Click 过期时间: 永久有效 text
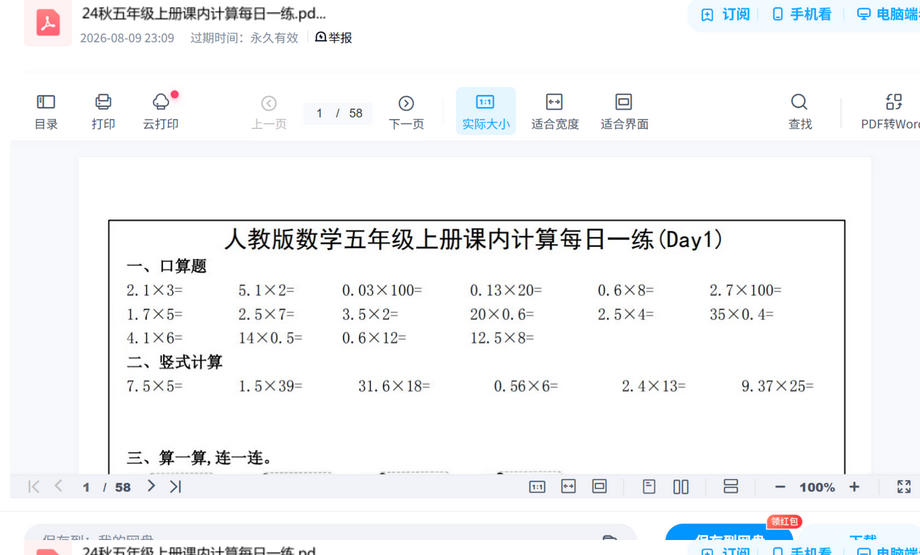The image size is (920, 555). (x=244, y=38)
